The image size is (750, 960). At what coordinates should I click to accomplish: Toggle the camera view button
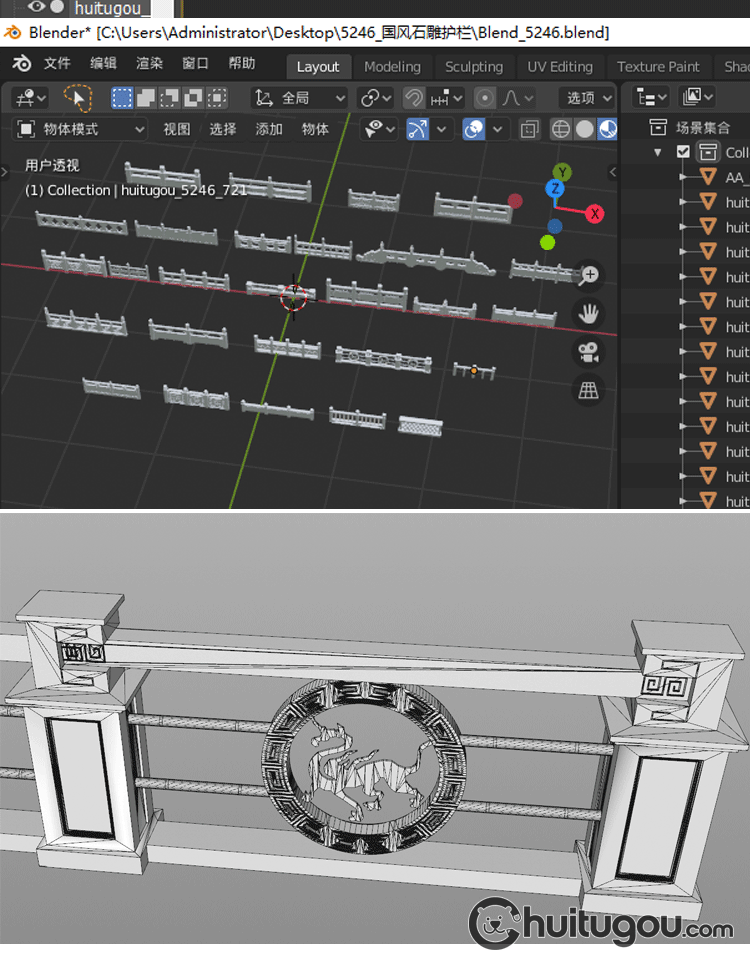[588, 353]
